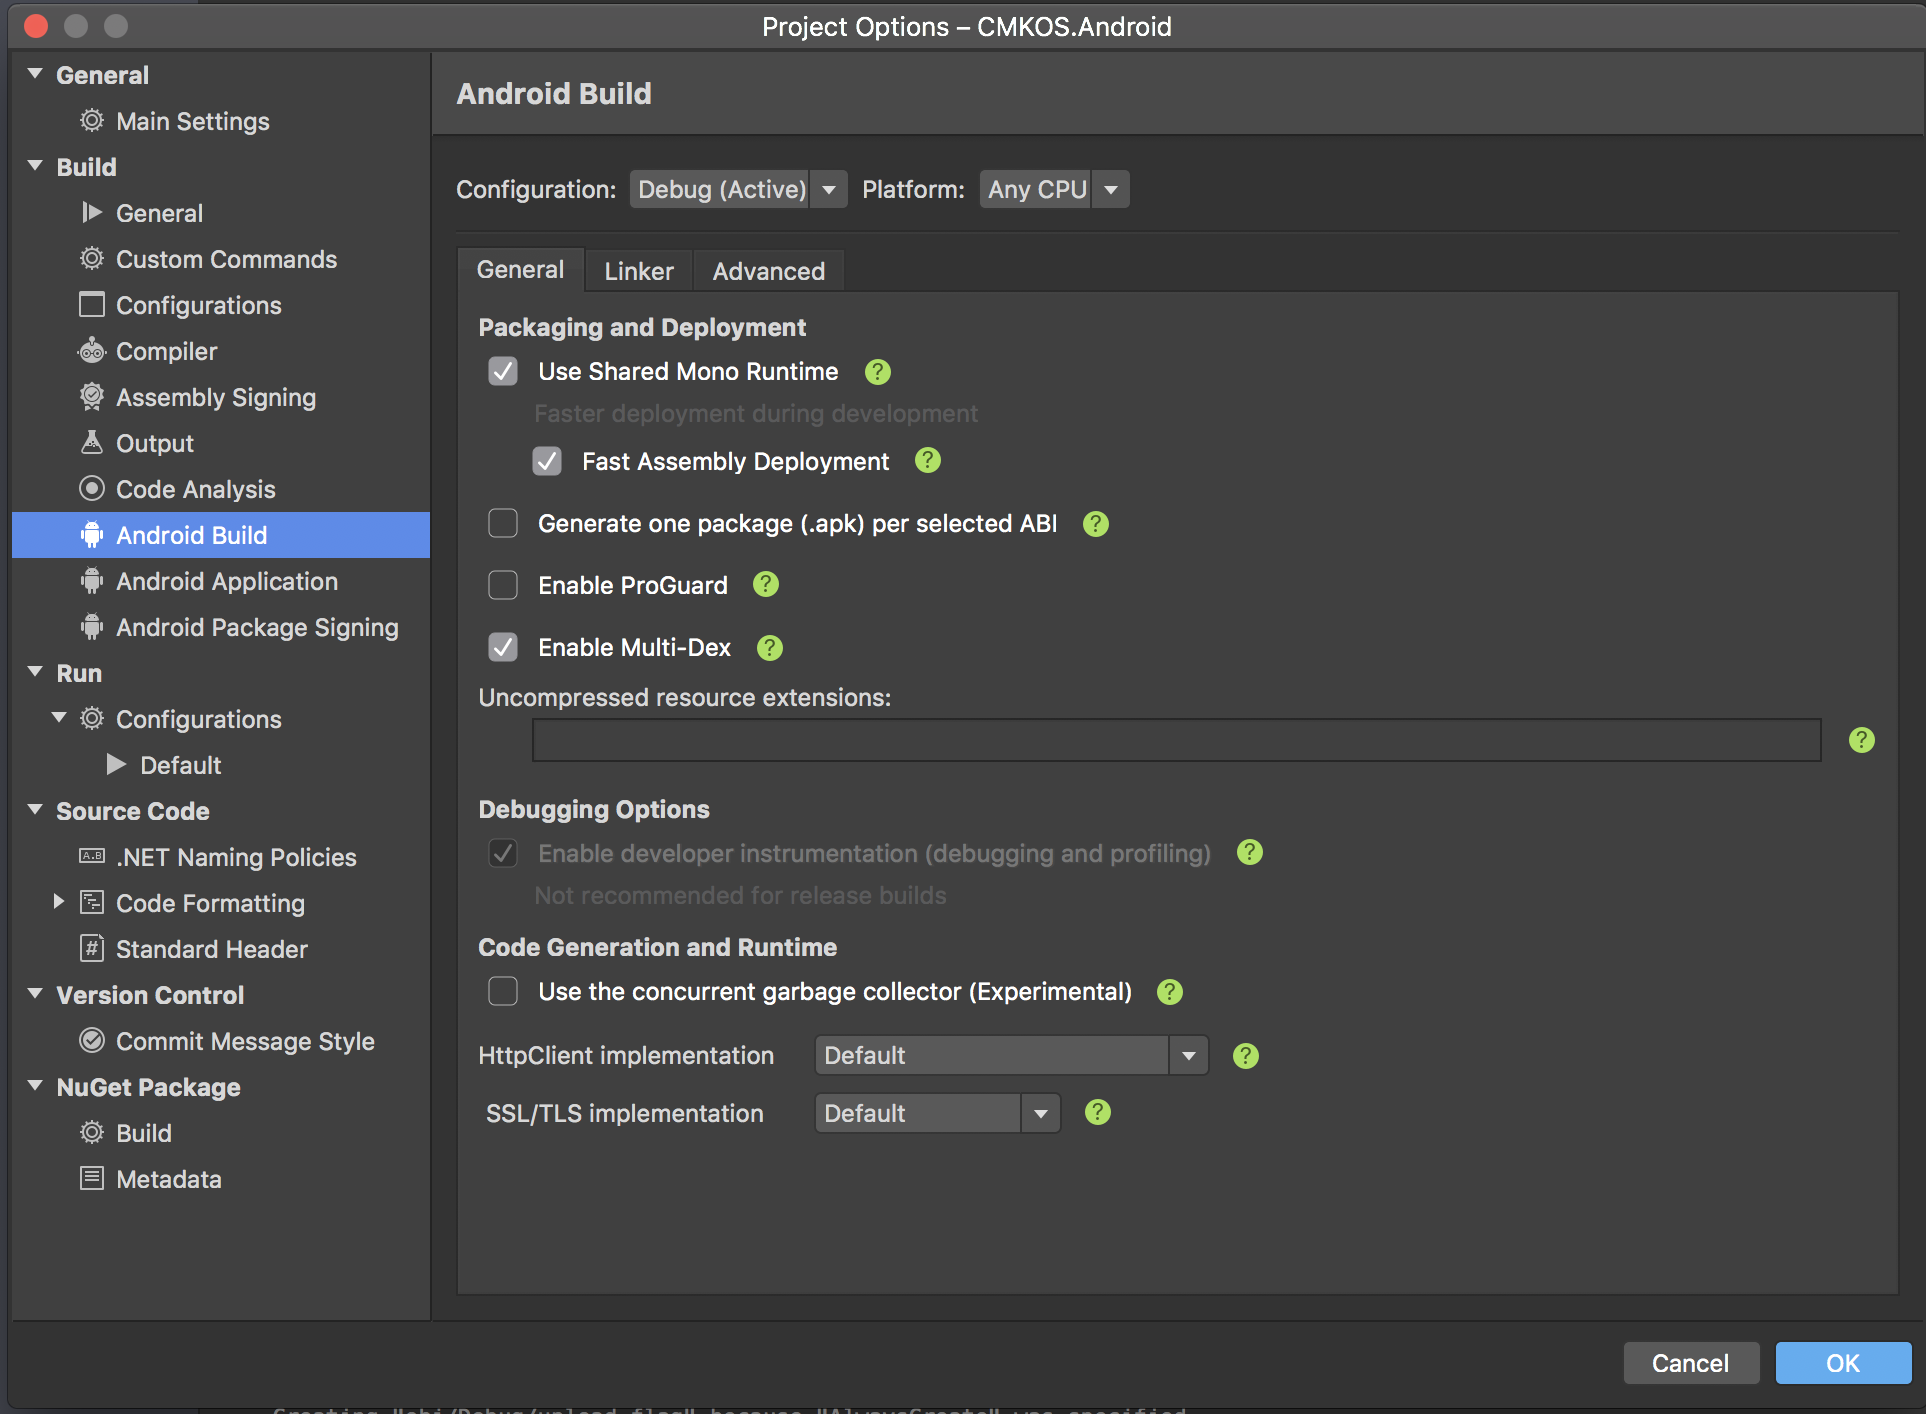Screen dimensions: 1926x1414
Task: Switch to the Linker tab
Action: click(x=638, y=271)
